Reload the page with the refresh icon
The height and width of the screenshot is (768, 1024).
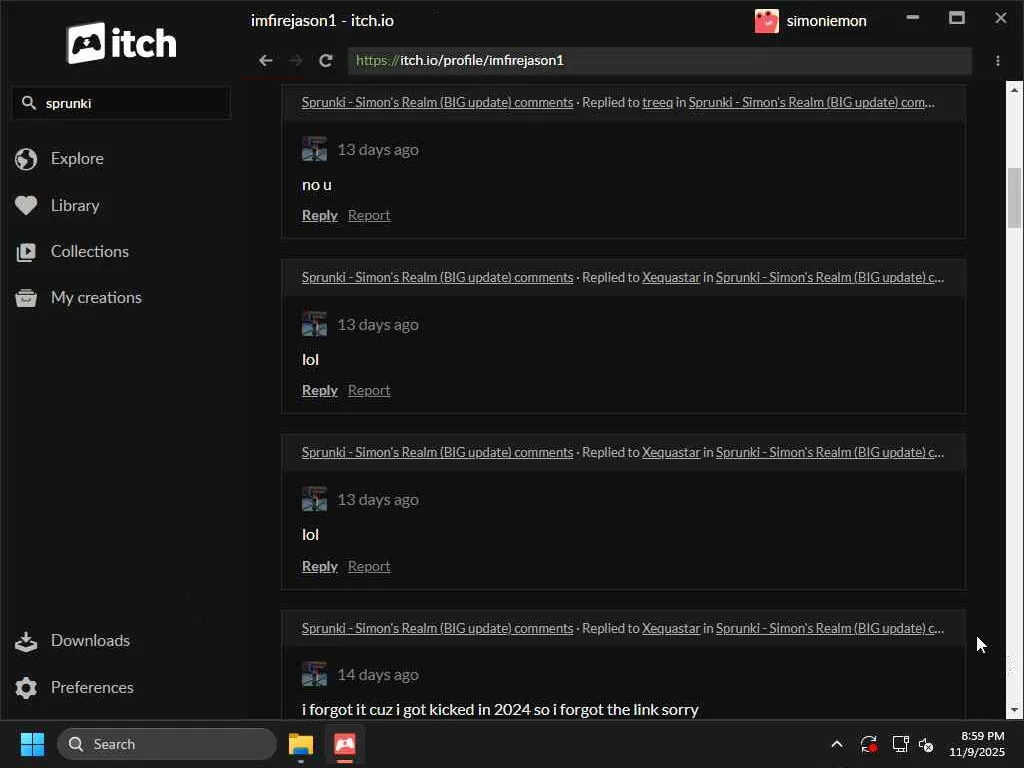(326, 60)
